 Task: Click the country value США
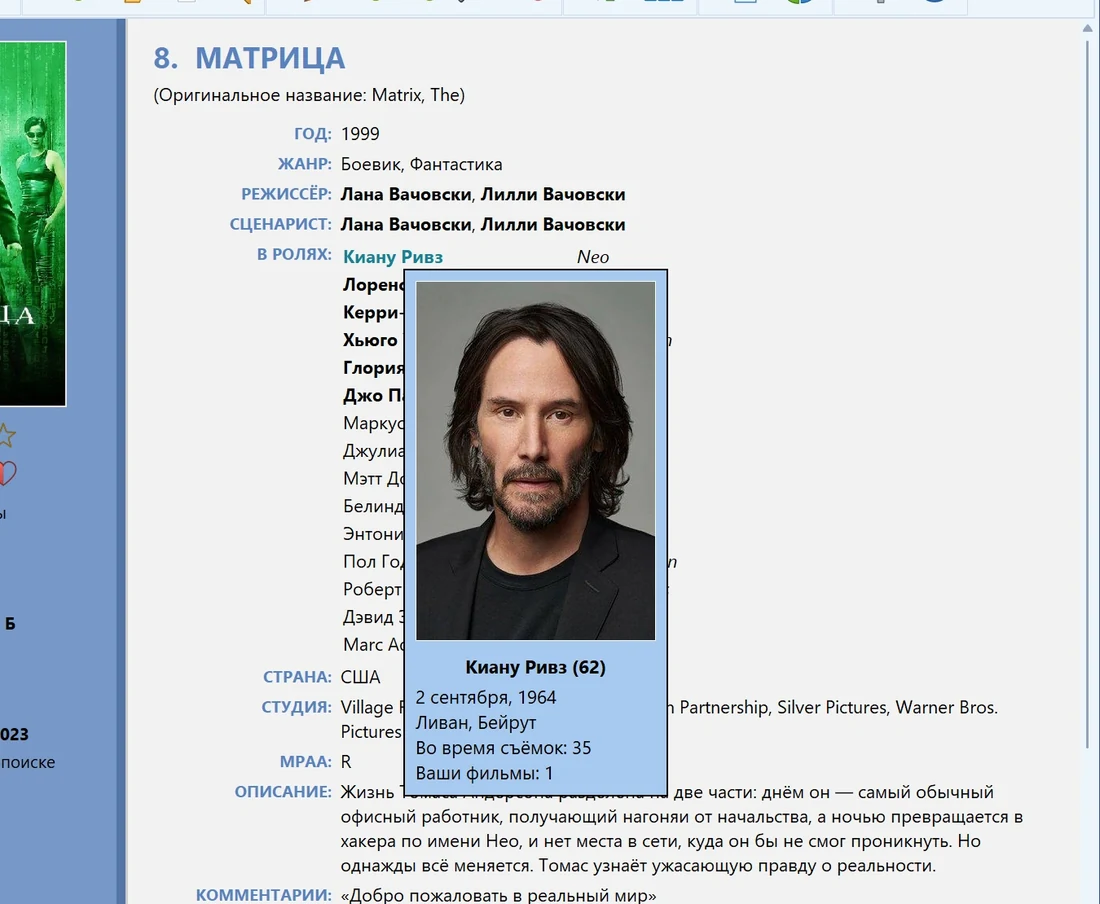coord(361,677)
